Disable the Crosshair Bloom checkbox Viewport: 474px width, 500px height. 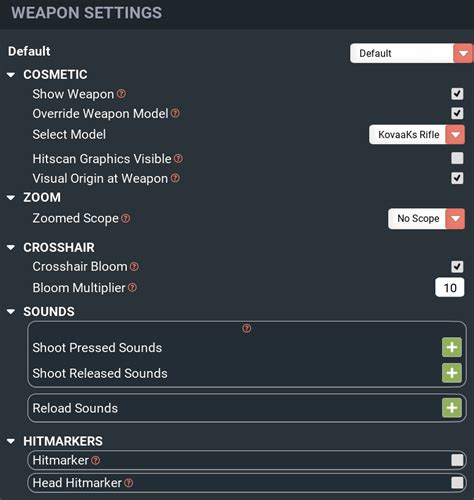pyautogui.click(x=457, y=266)
